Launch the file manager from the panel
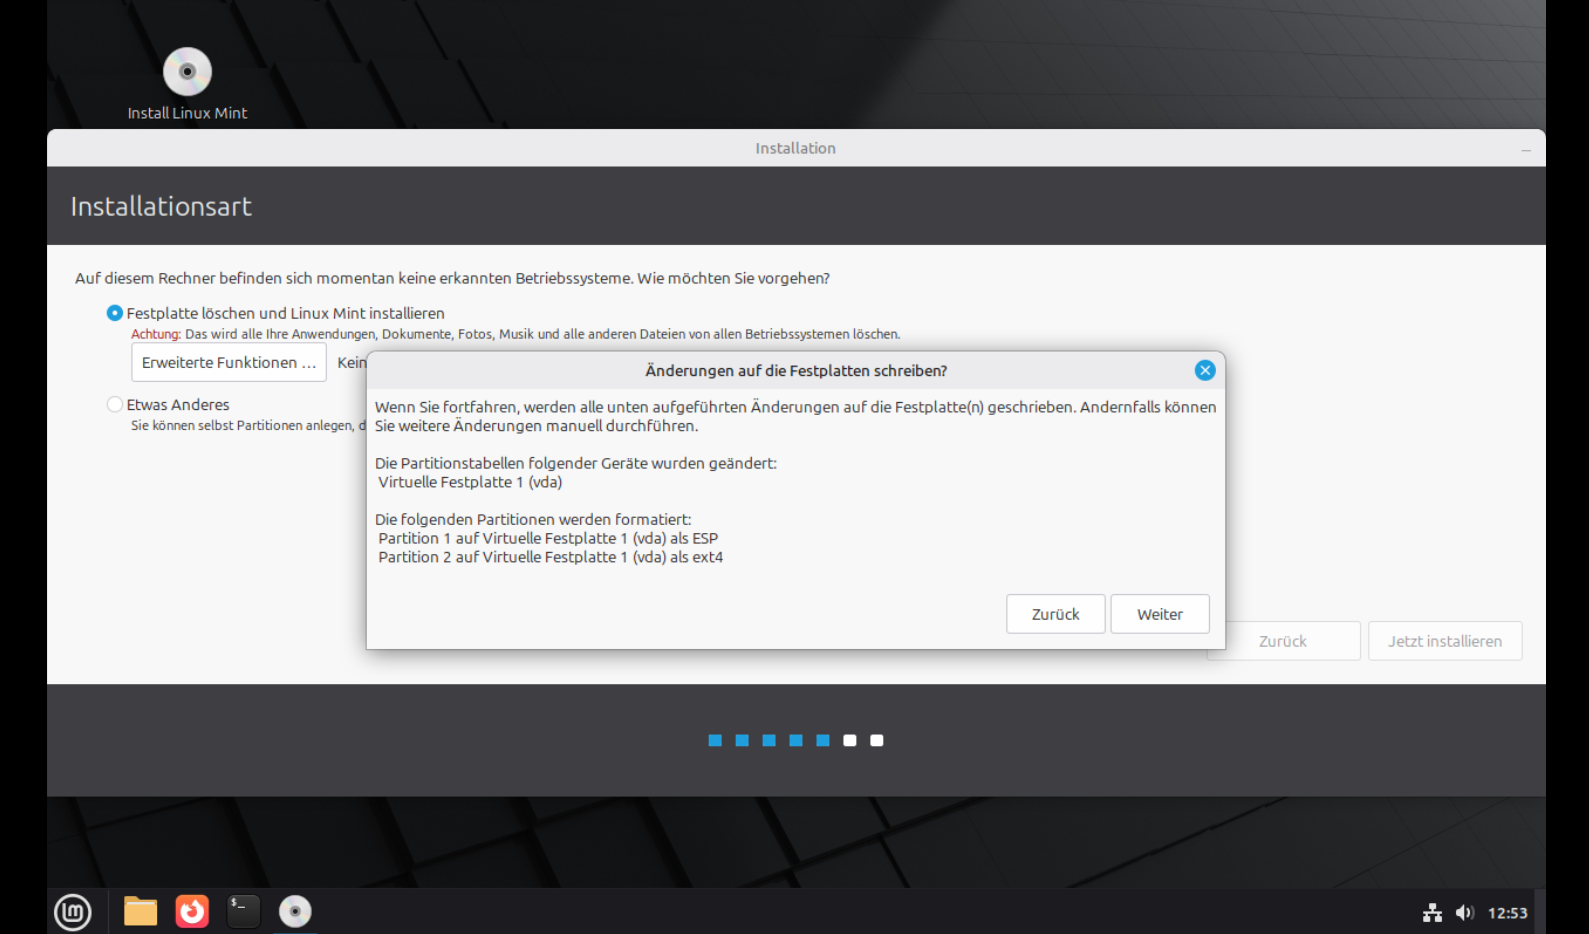This screenshot has height=934, width=1589. (140, 911)
